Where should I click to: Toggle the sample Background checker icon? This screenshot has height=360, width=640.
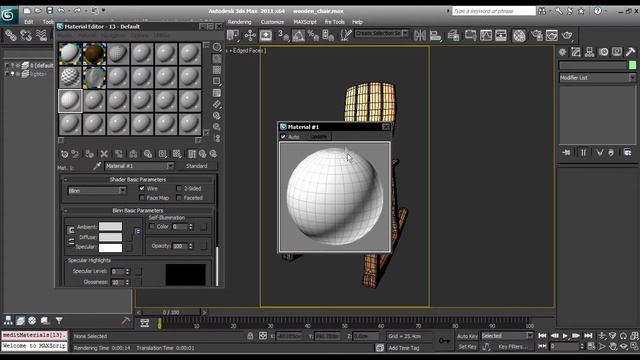[x=217, y=70]
